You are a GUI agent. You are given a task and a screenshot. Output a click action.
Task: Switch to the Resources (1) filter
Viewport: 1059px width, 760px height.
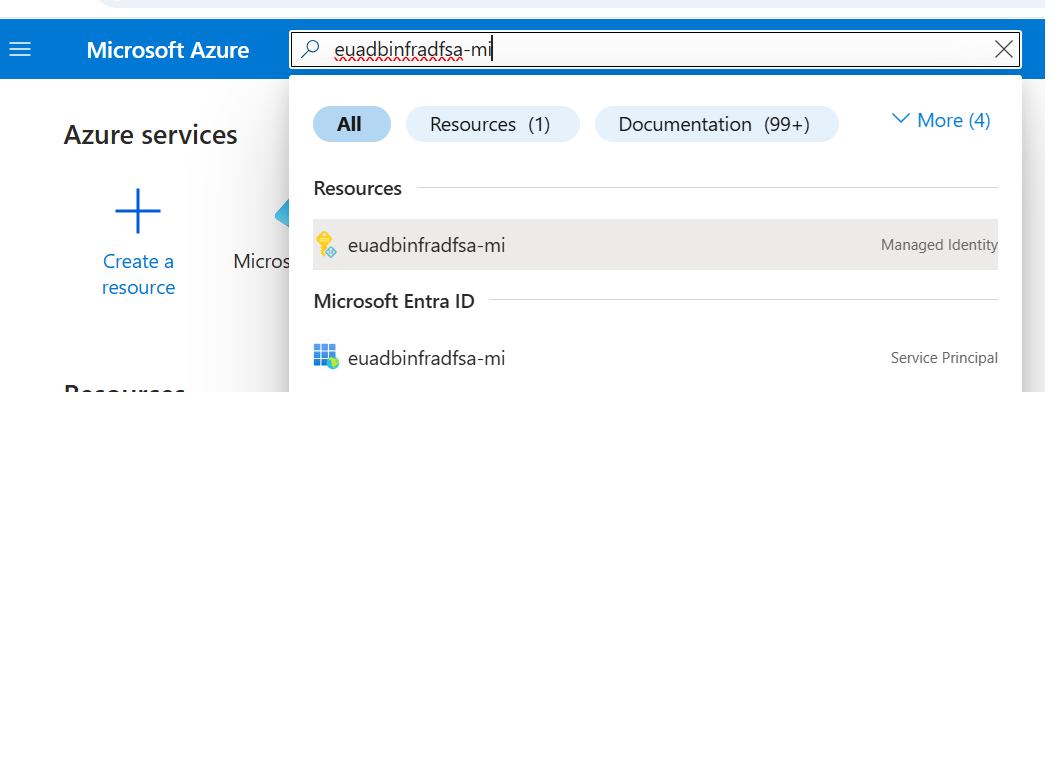click(492, 123)
